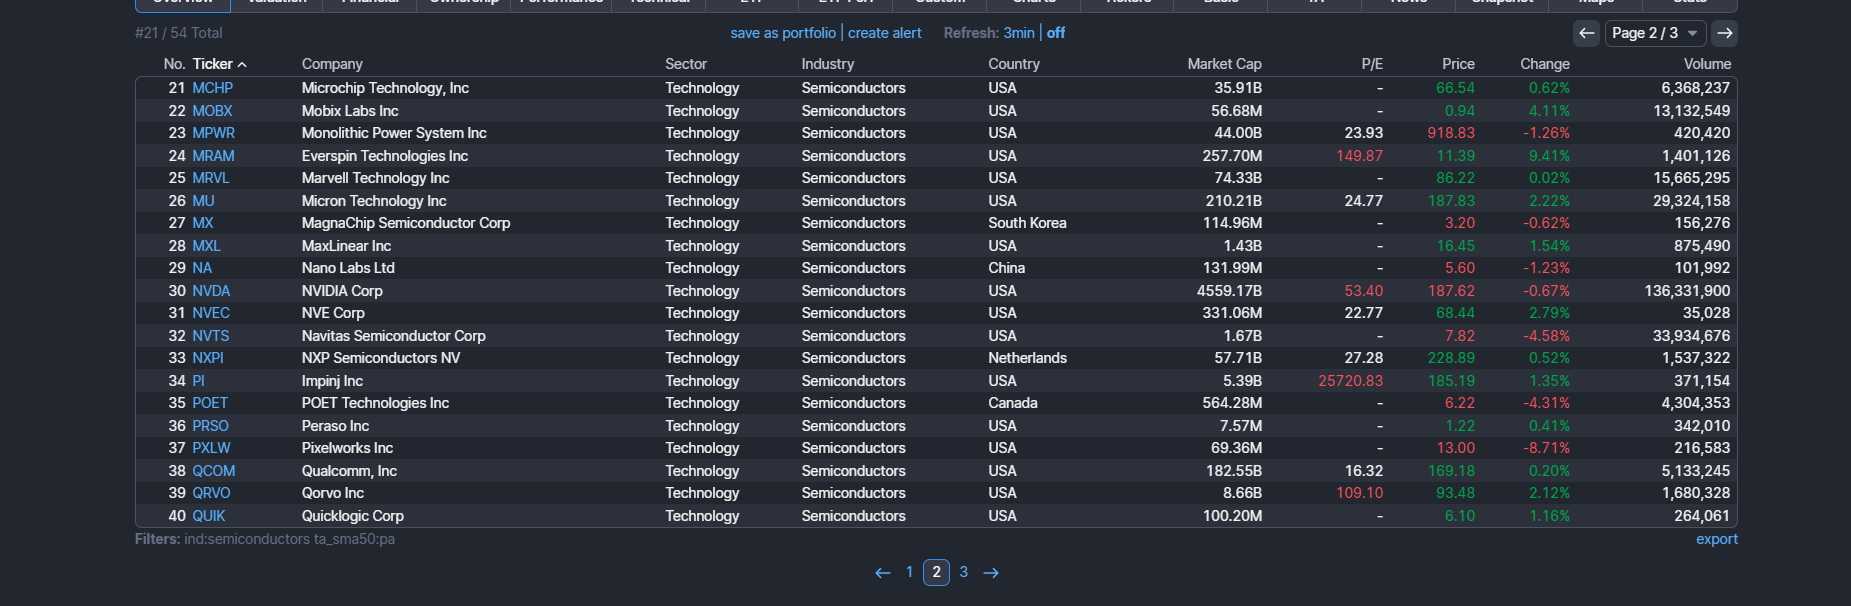
Task: Sort by the Country column header
Action: pos(1014,64)
